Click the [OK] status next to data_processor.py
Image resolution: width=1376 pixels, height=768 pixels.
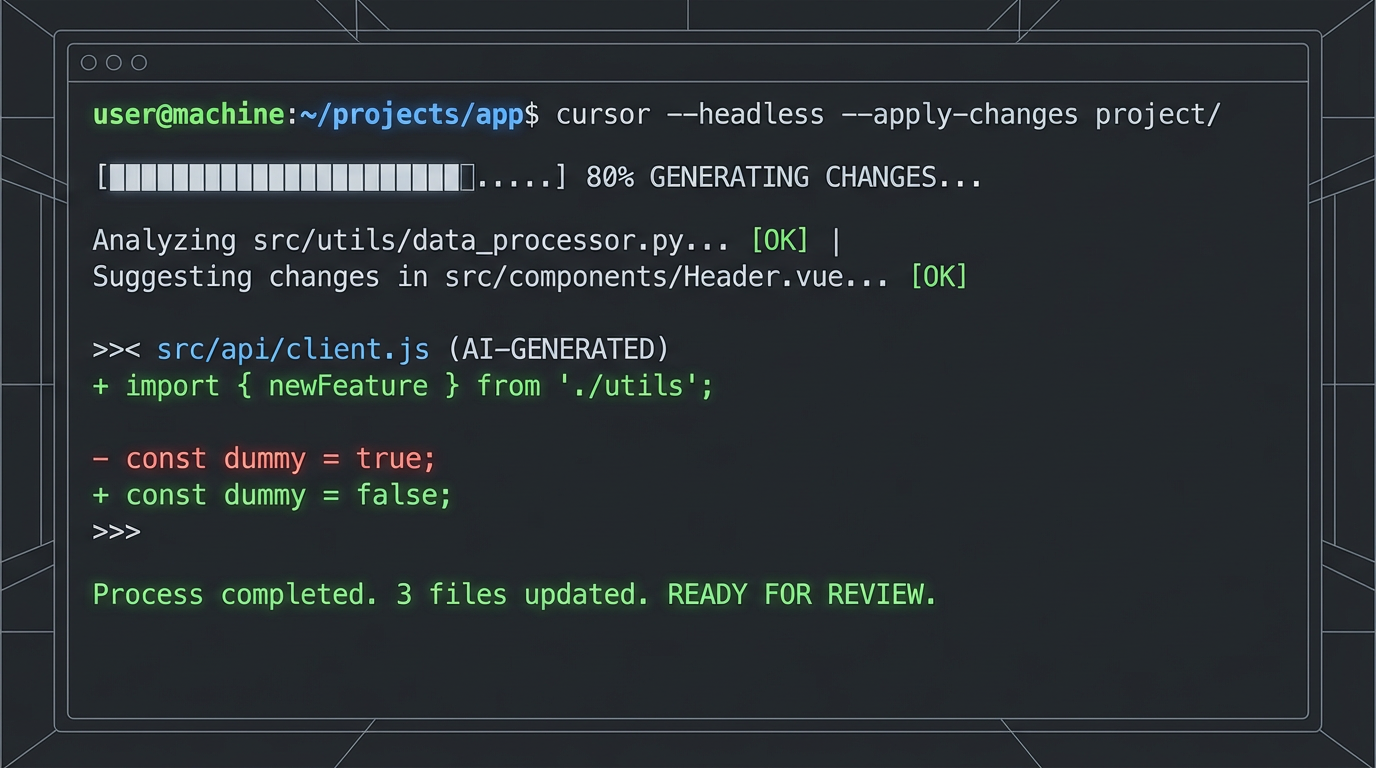pos(779,240)
